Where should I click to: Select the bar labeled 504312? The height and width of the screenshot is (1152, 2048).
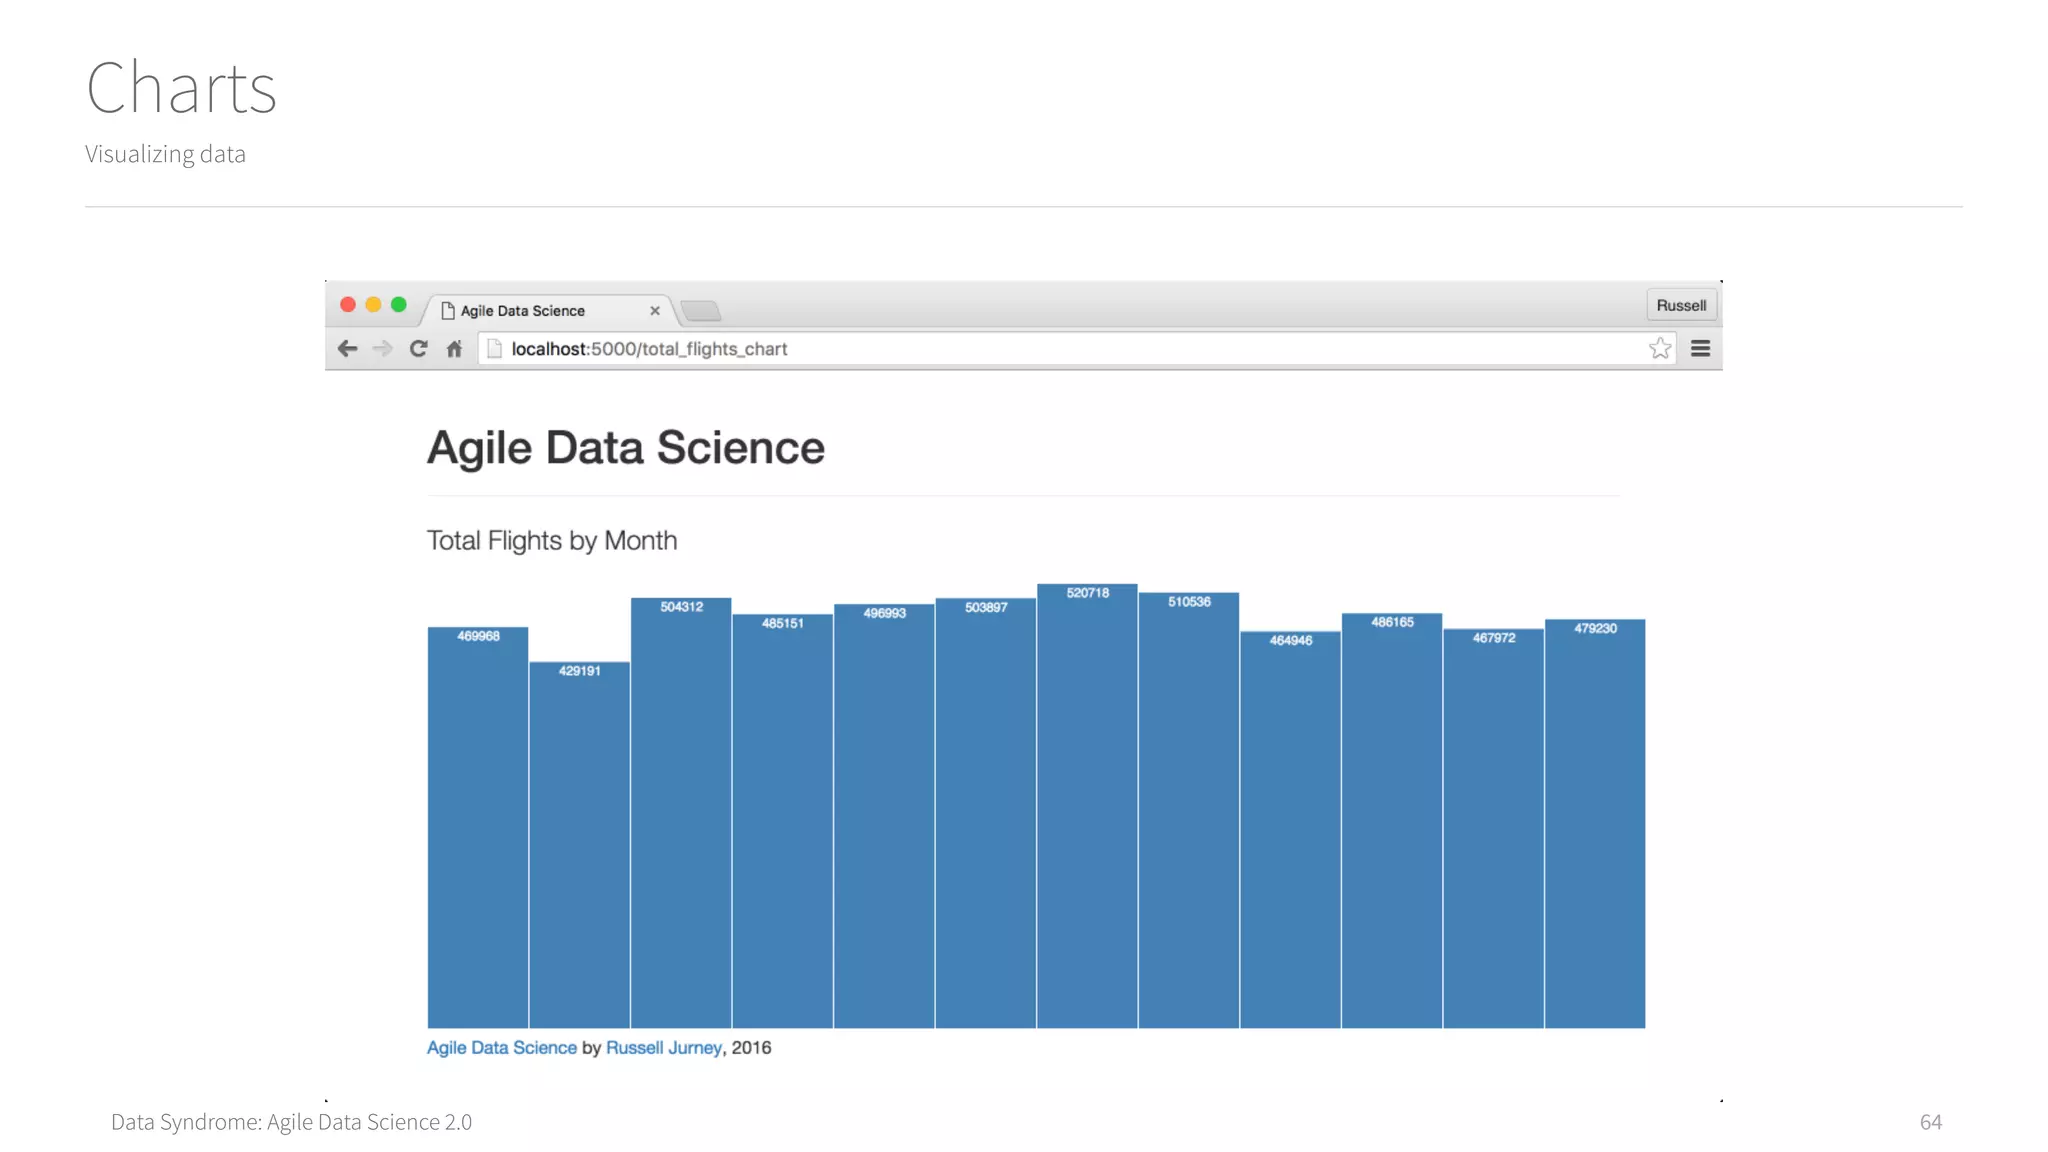[681, 813]
